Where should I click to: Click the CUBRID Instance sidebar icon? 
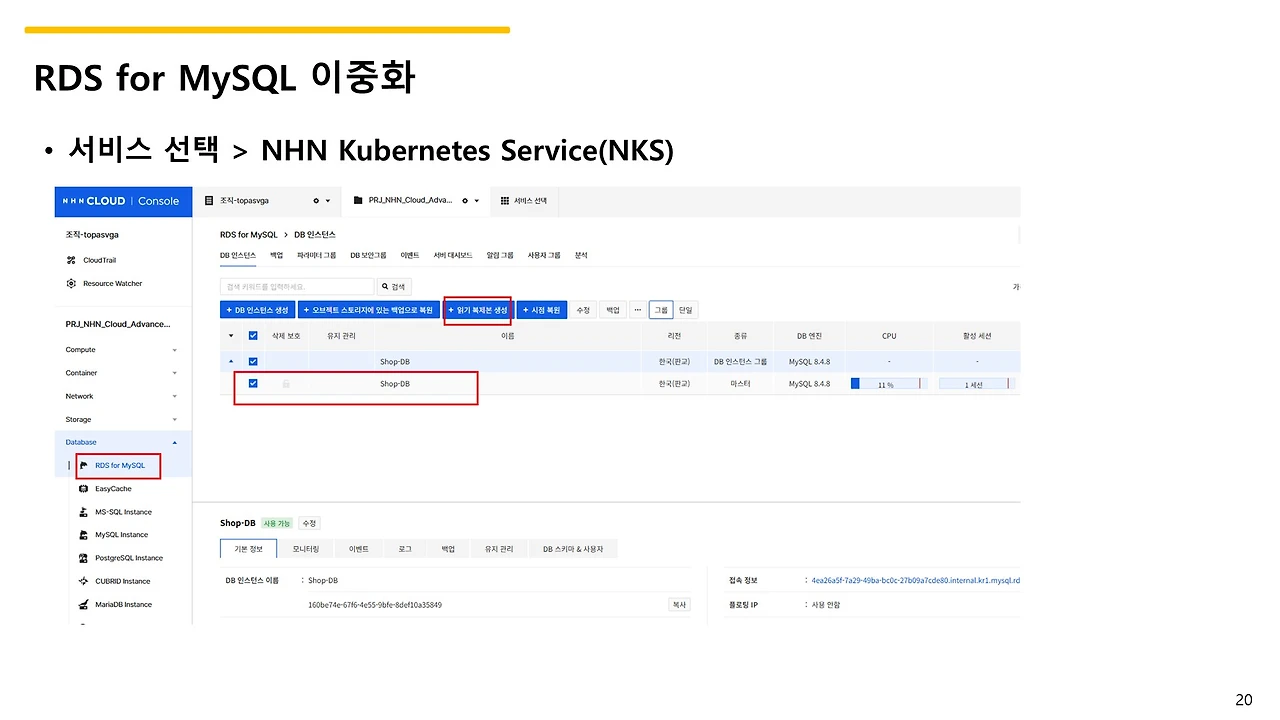point(84,581)
